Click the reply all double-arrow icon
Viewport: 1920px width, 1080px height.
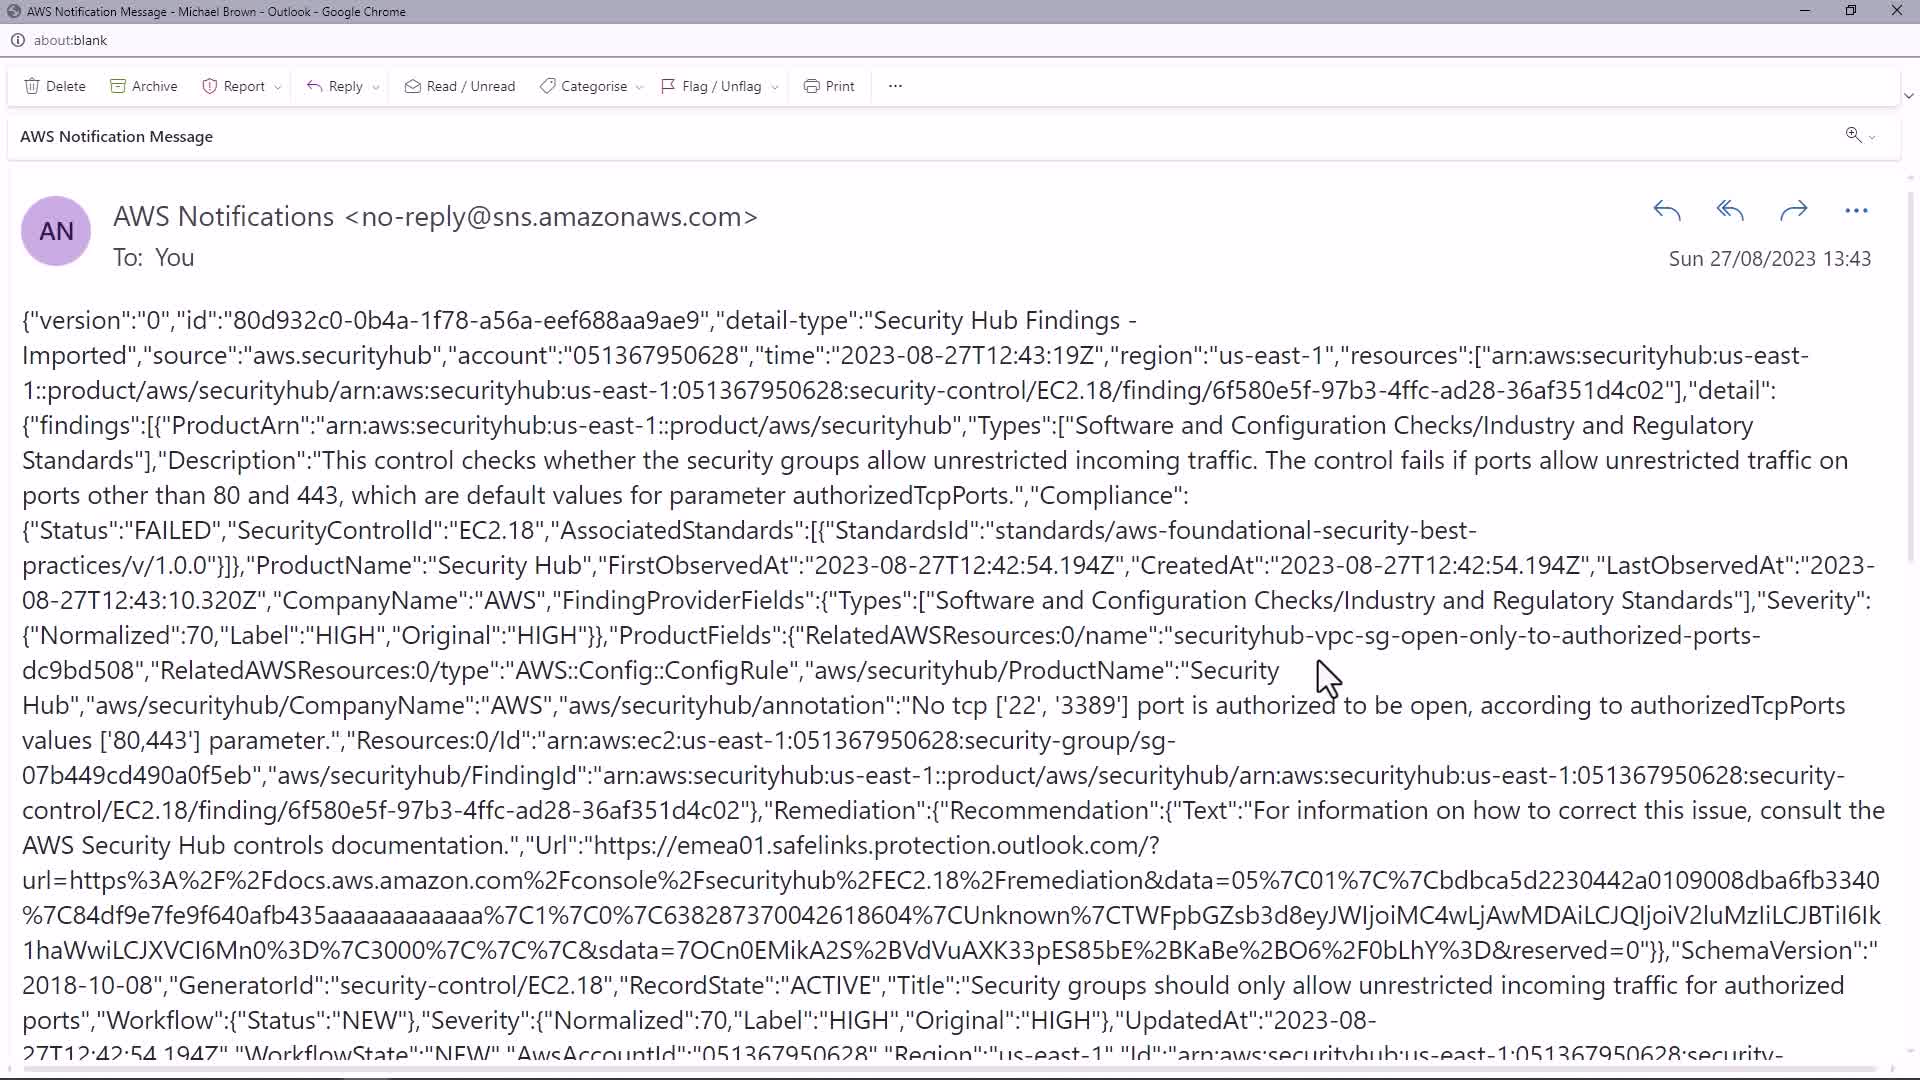point(1730,211)
